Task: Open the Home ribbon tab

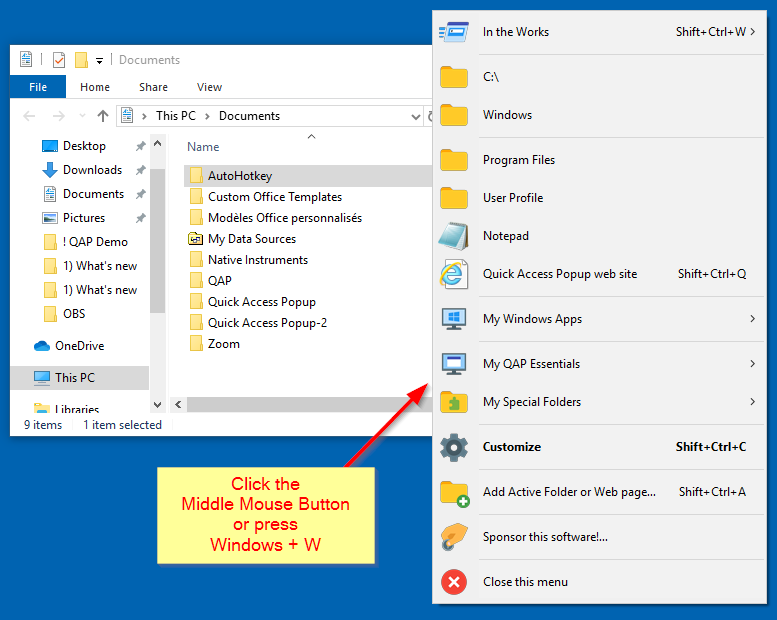Action: tap(95, 87)
